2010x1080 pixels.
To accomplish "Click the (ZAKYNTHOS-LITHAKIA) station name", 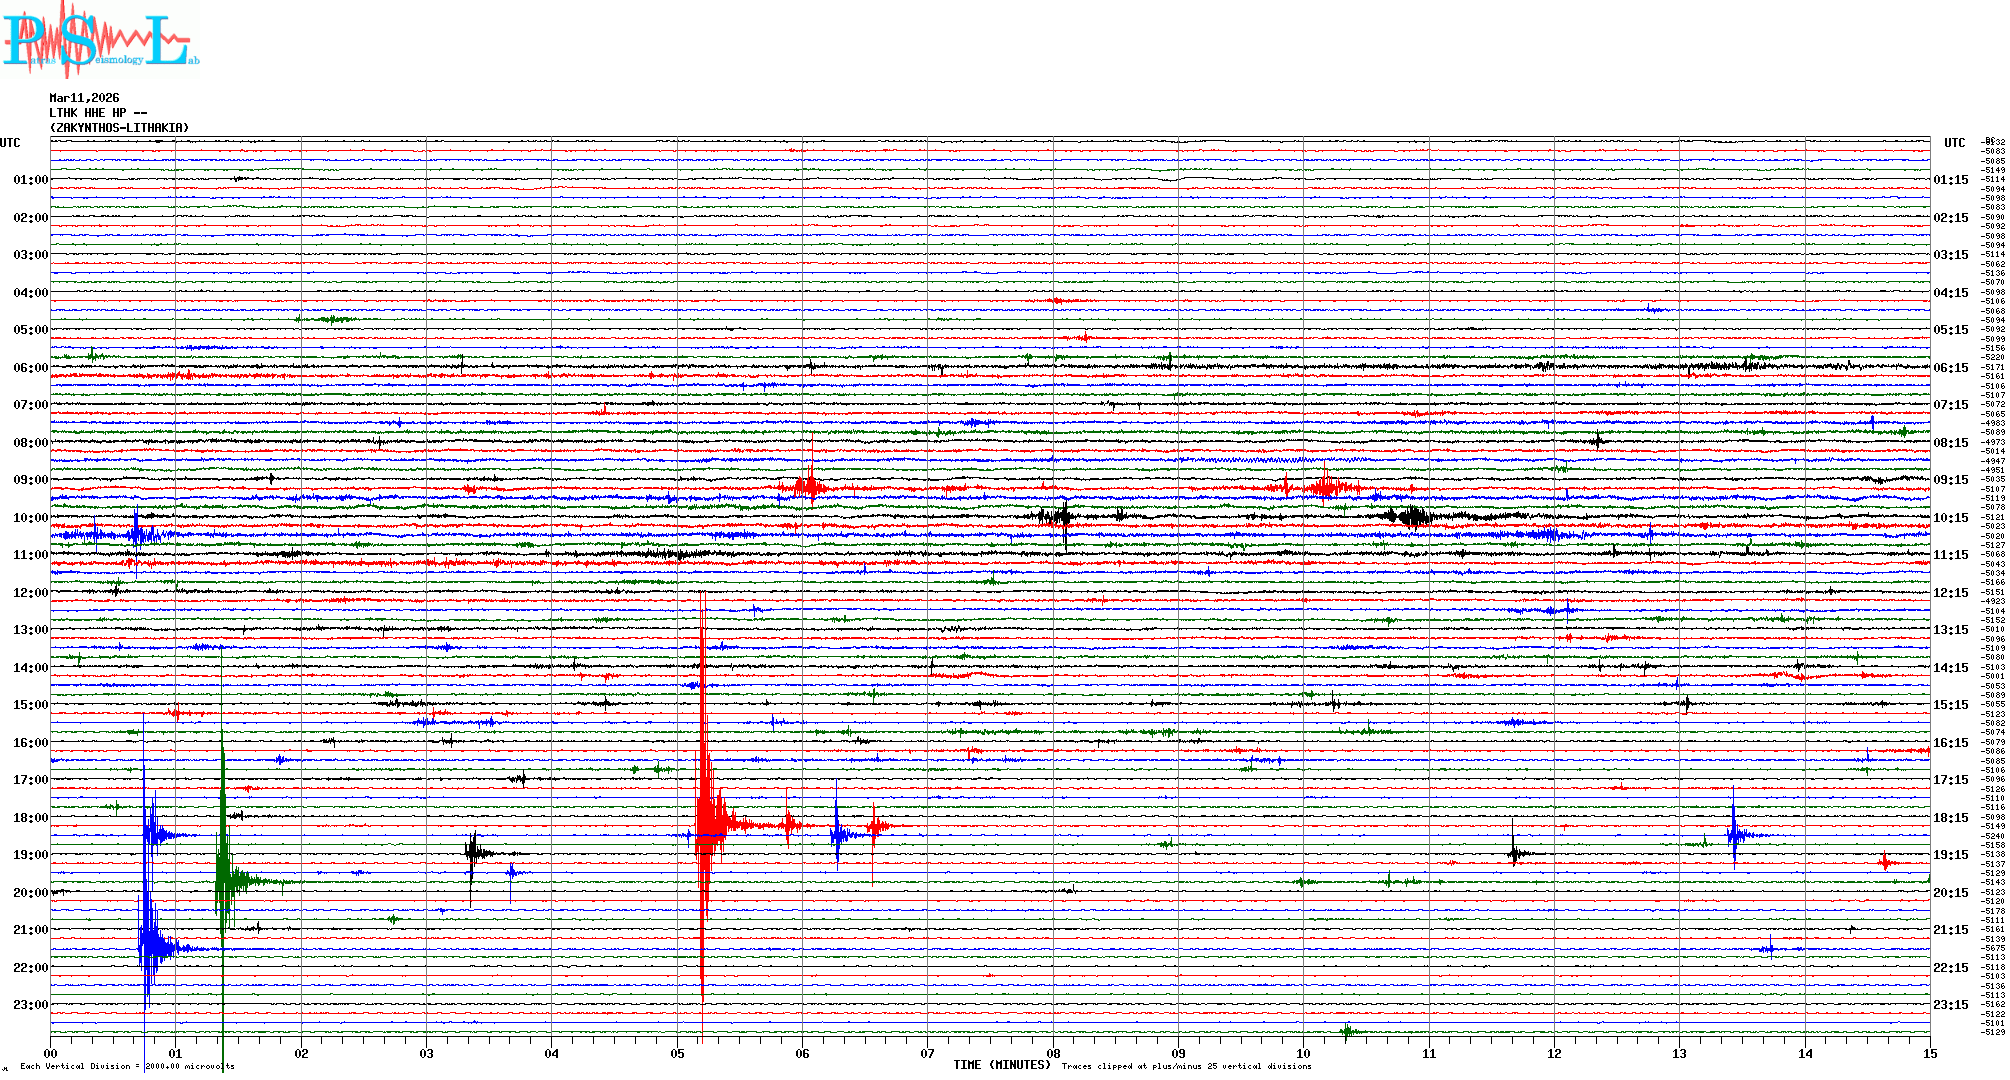I will click(x=119, y=128).
